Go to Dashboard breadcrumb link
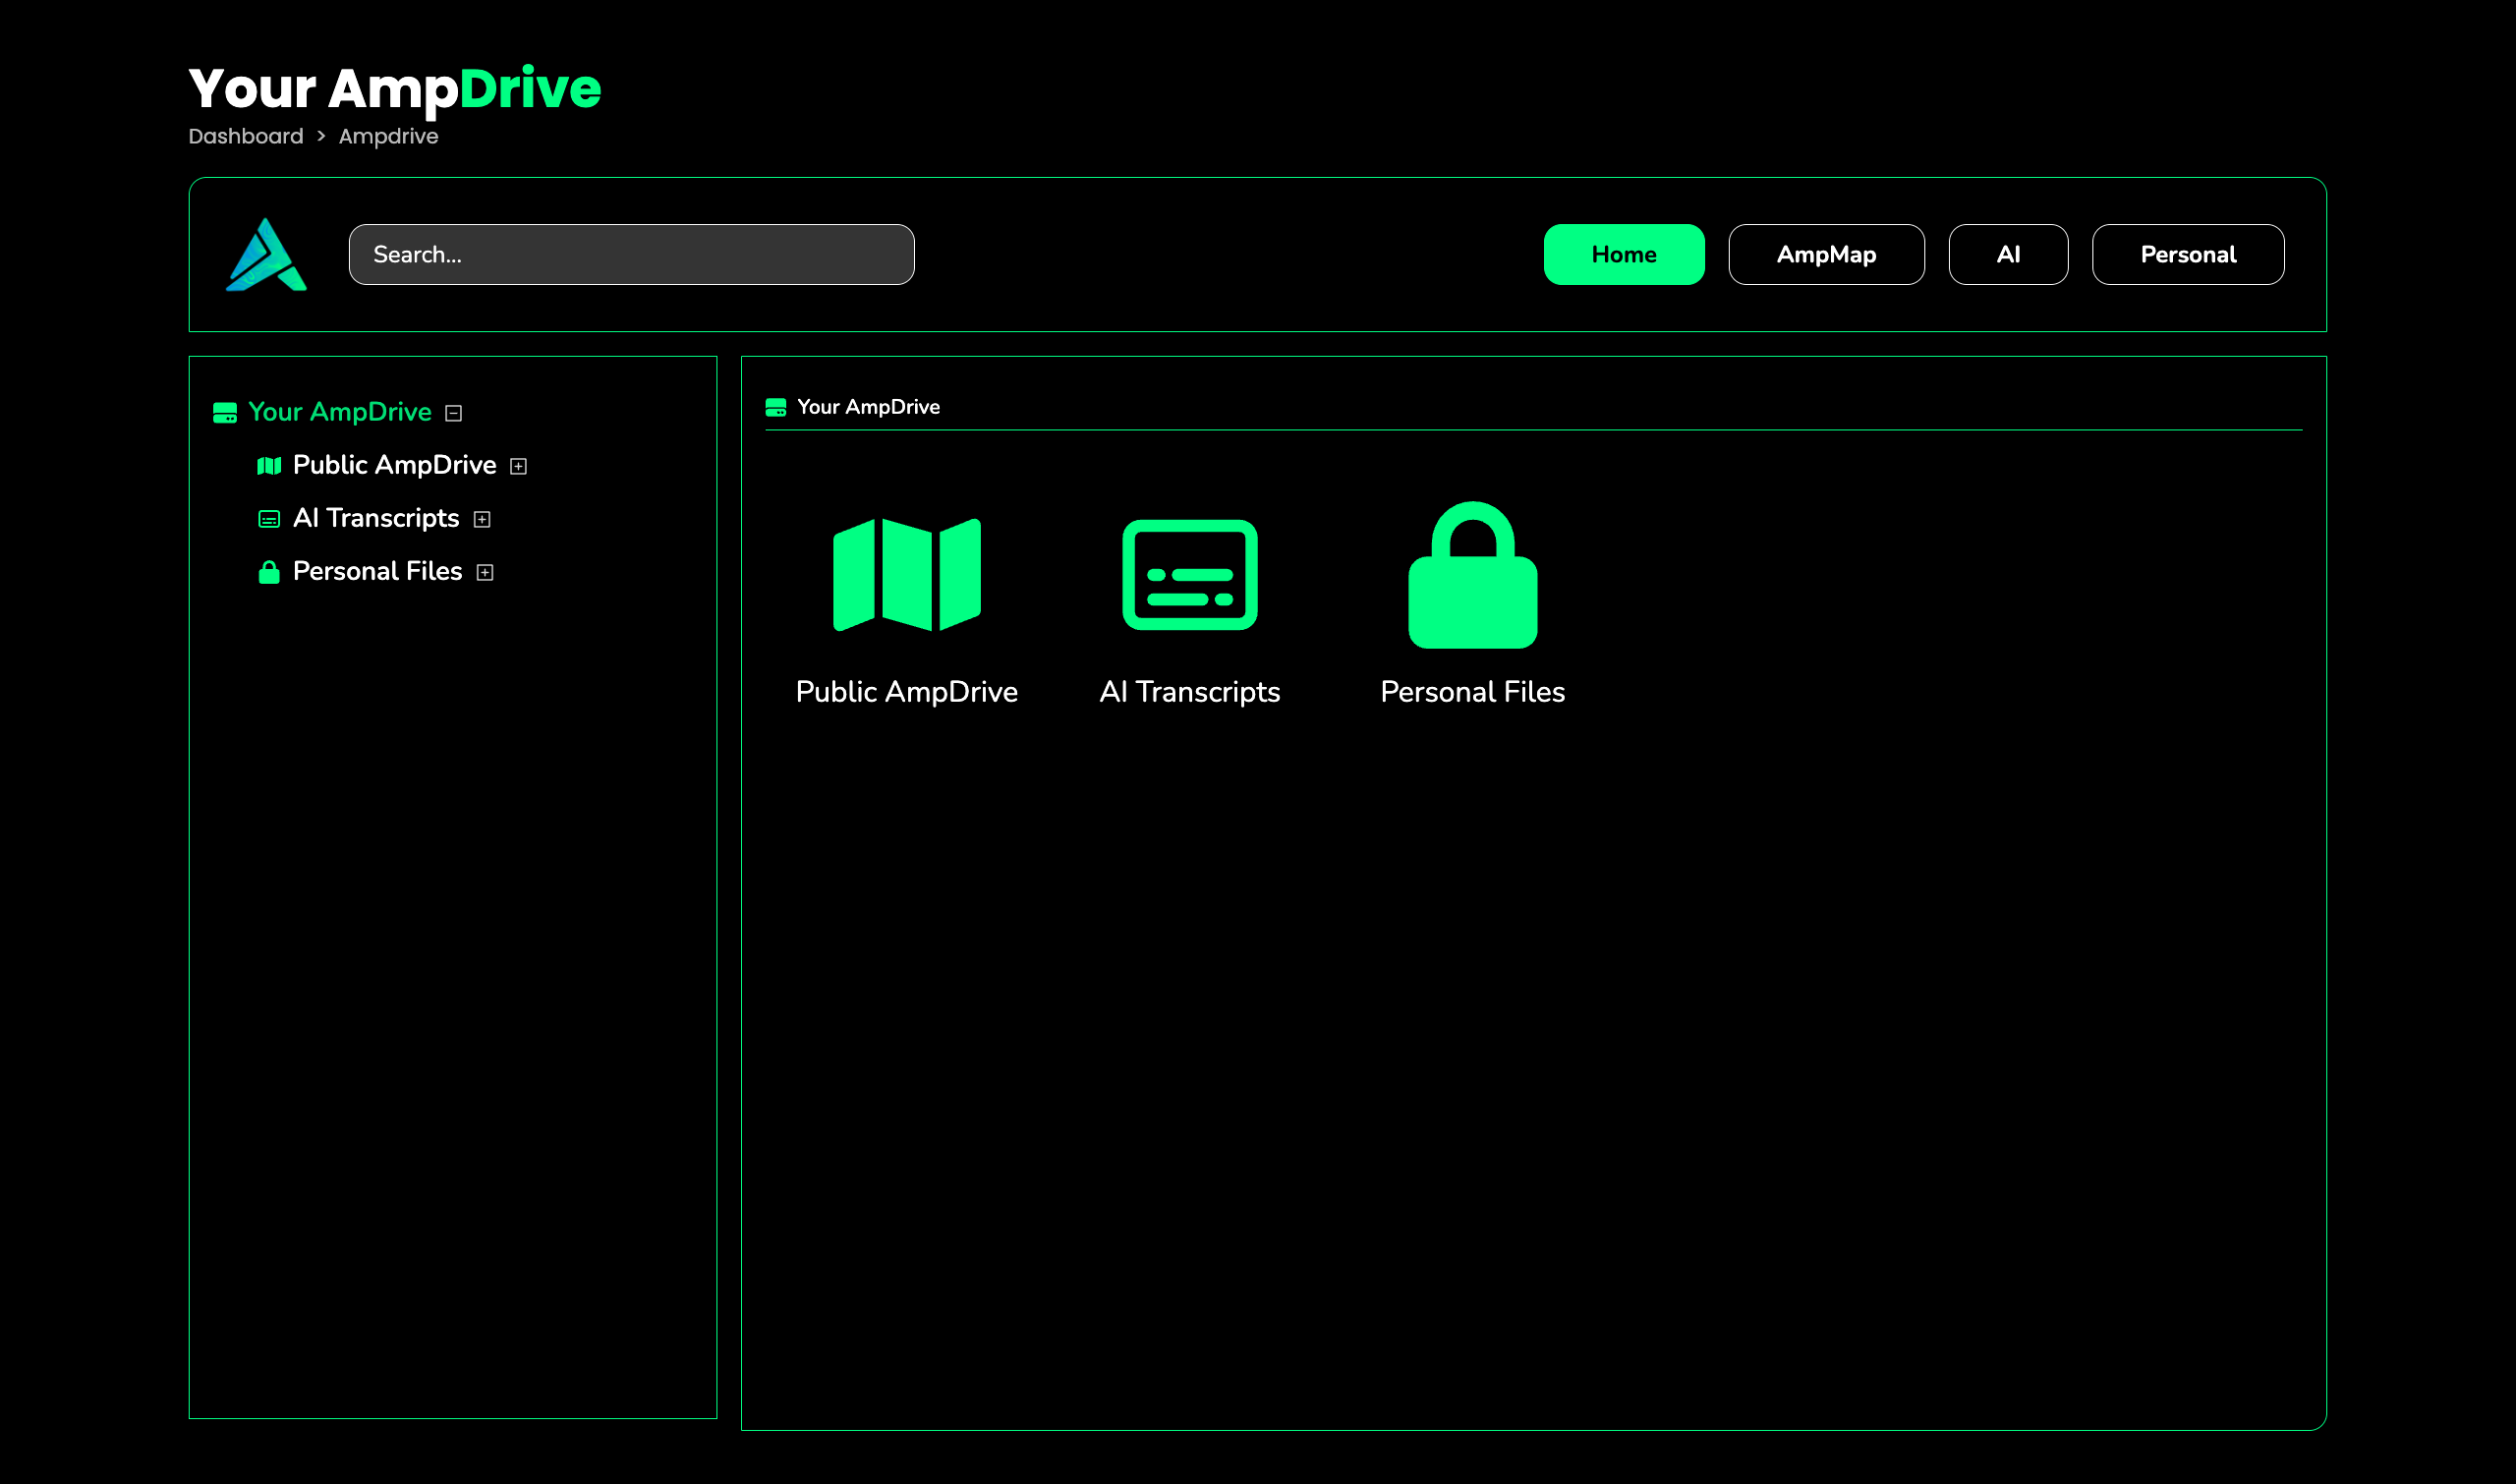 (246, 136)
